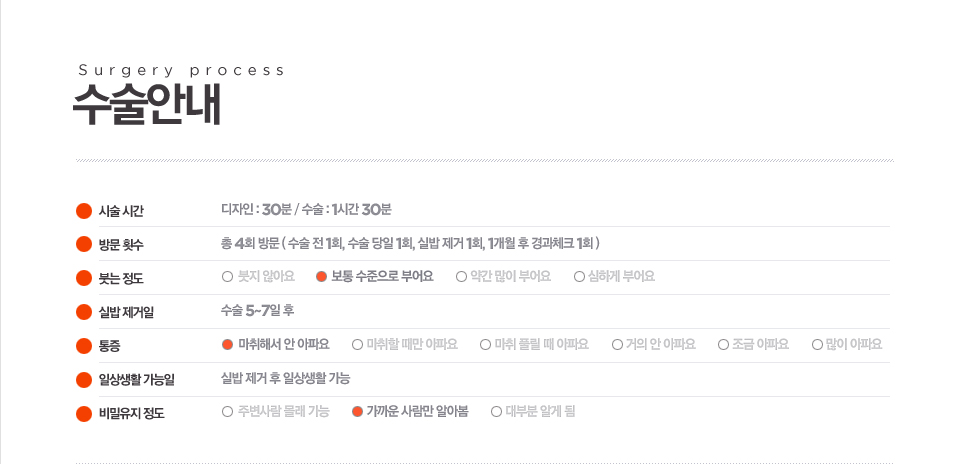This screenshot has width=963, height=464.
Task: Select the 붓지 않아요 radio option
Action: pos(227,276)
